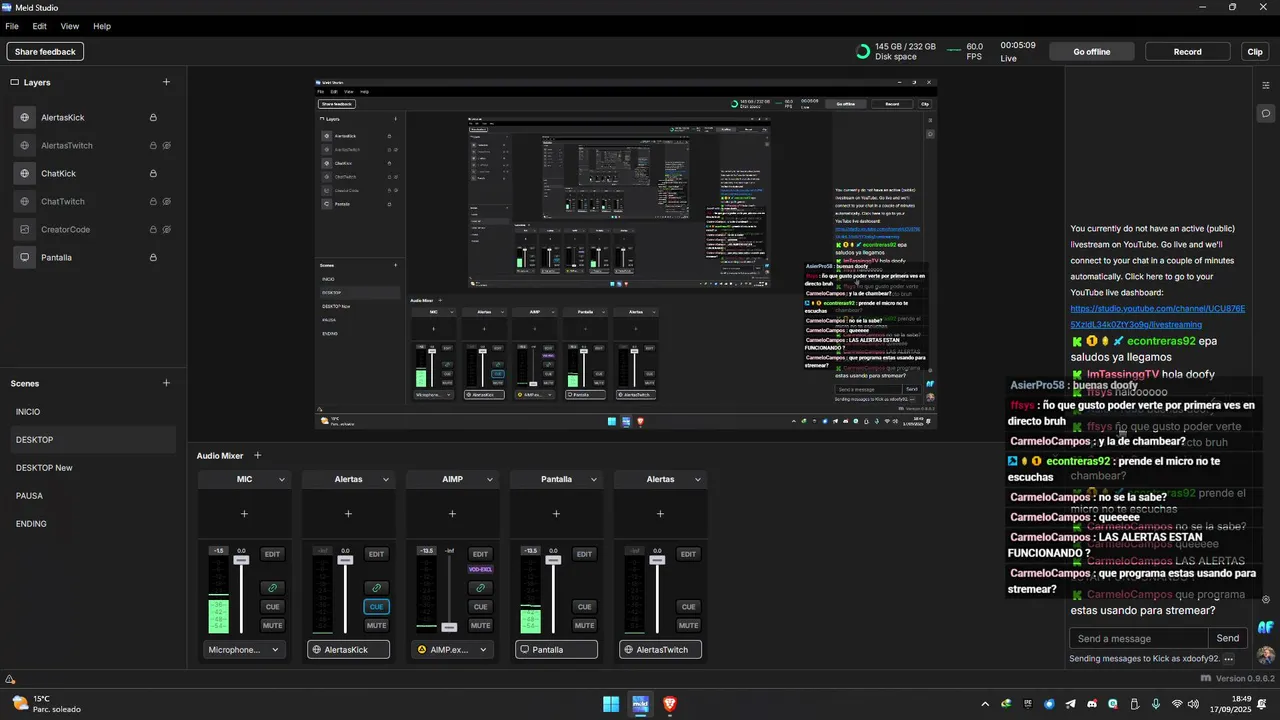Expand the first Alertas track header dropdown
The width and height of the screenshot is (1280, 720).
[386, 480]
